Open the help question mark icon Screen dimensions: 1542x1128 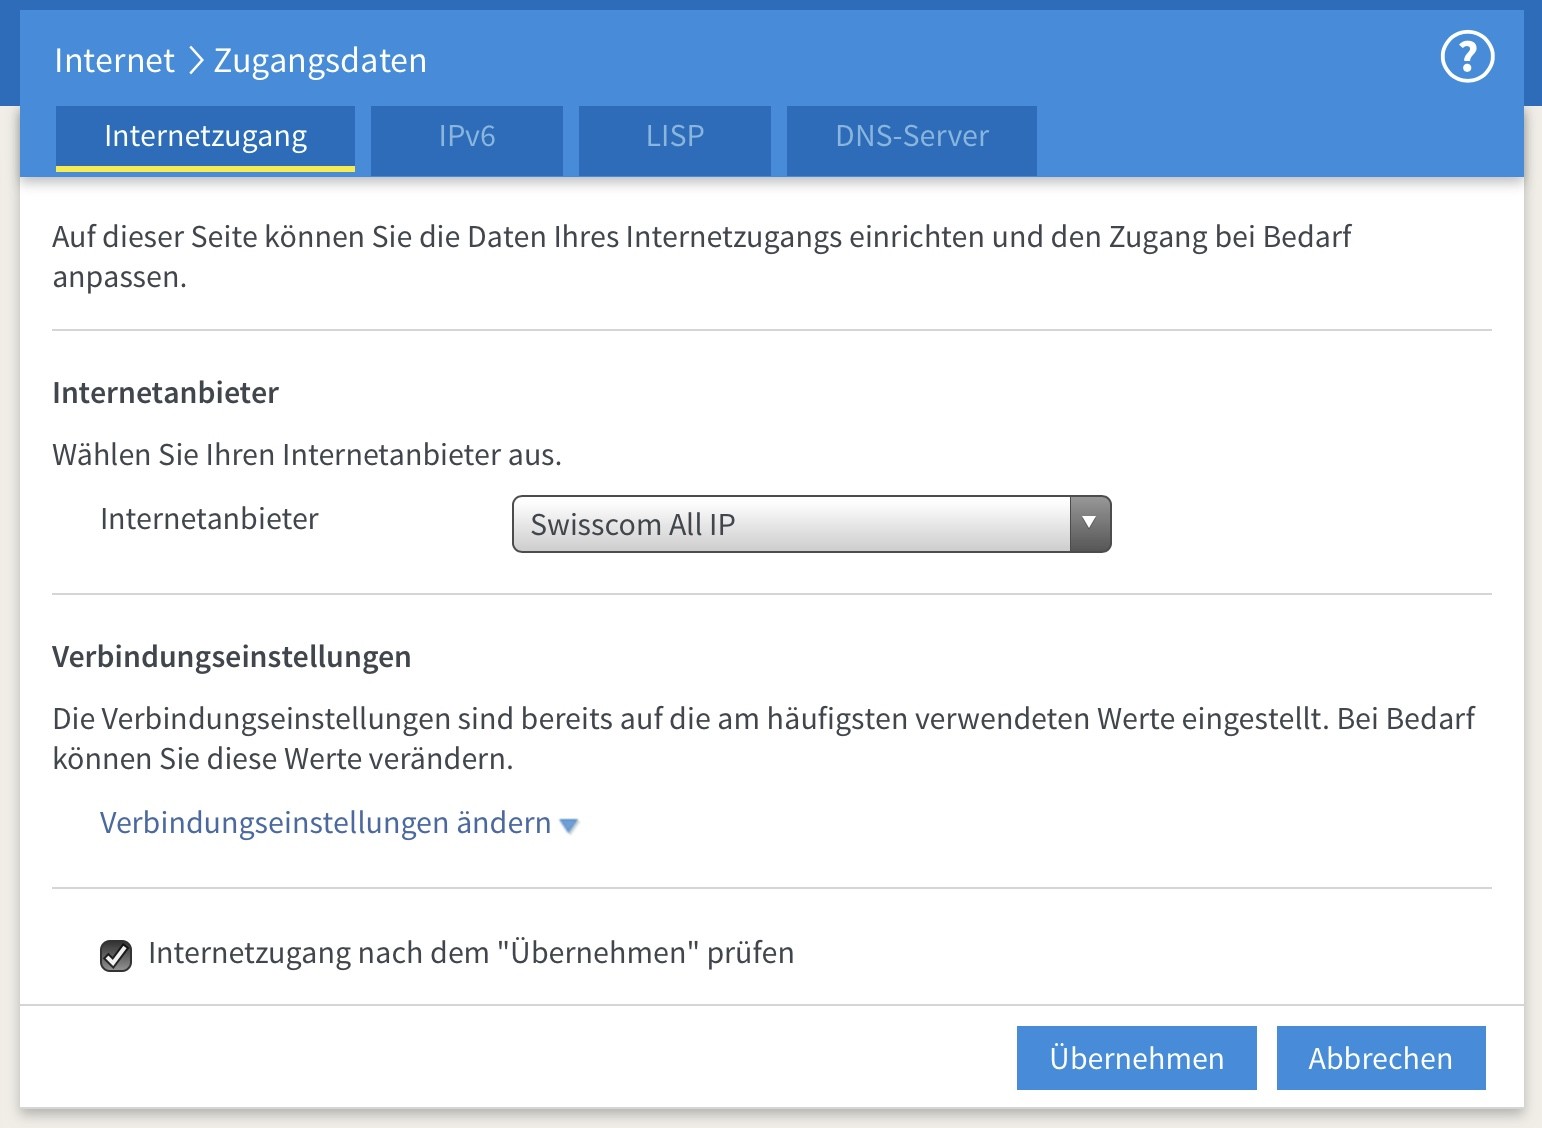pos(1467,57)
